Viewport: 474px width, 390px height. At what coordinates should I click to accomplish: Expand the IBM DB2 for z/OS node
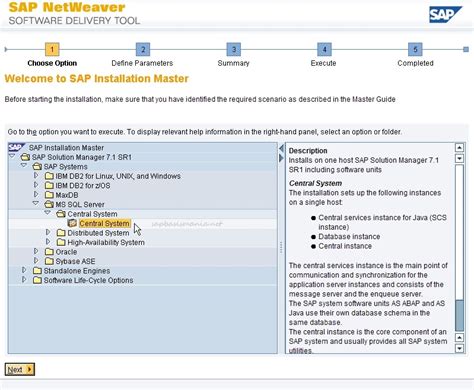(36, 185)
